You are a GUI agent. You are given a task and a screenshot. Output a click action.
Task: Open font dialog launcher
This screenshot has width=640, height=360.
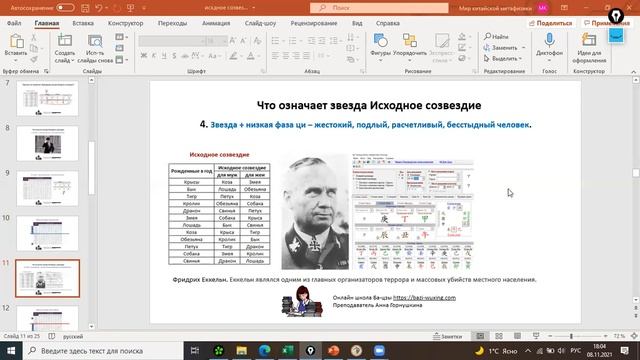pyautogui.click(x=263, y=71)
